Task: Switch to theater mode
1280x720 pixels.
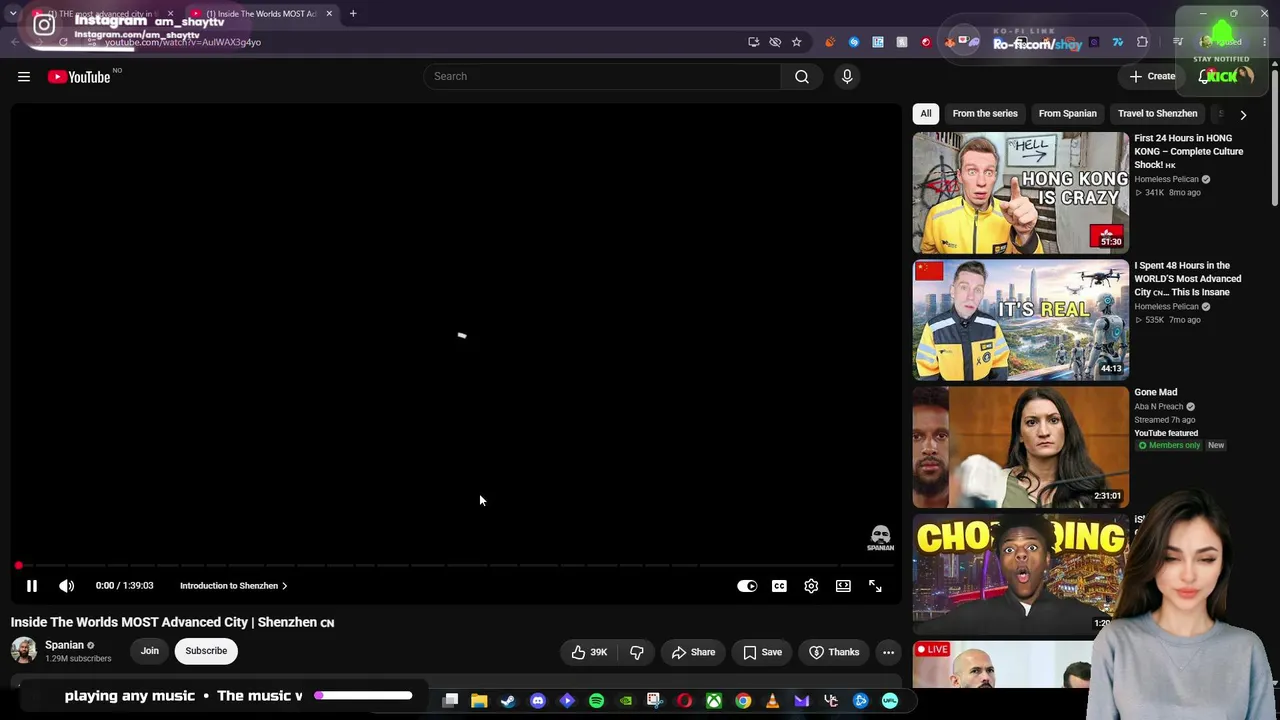Action: coord(843,586)
